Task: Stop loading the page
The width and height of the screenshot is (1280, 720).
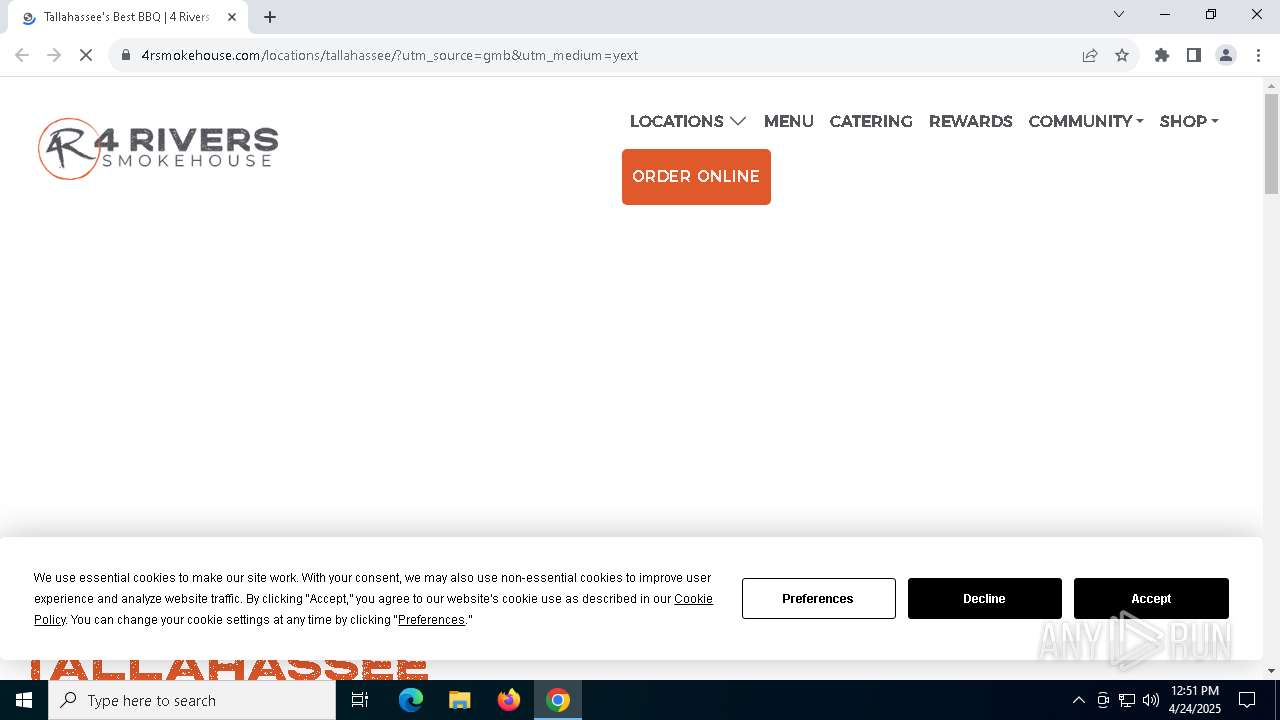Action: (x=86, y=55)
